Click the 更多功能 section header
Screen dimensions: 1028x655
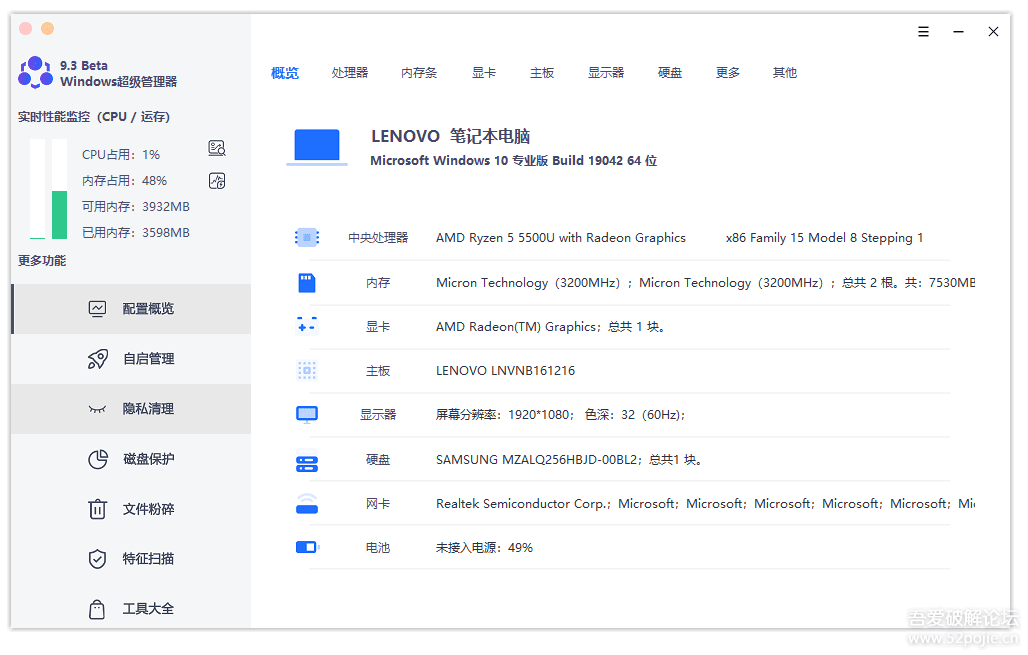[x=42, y=261]
